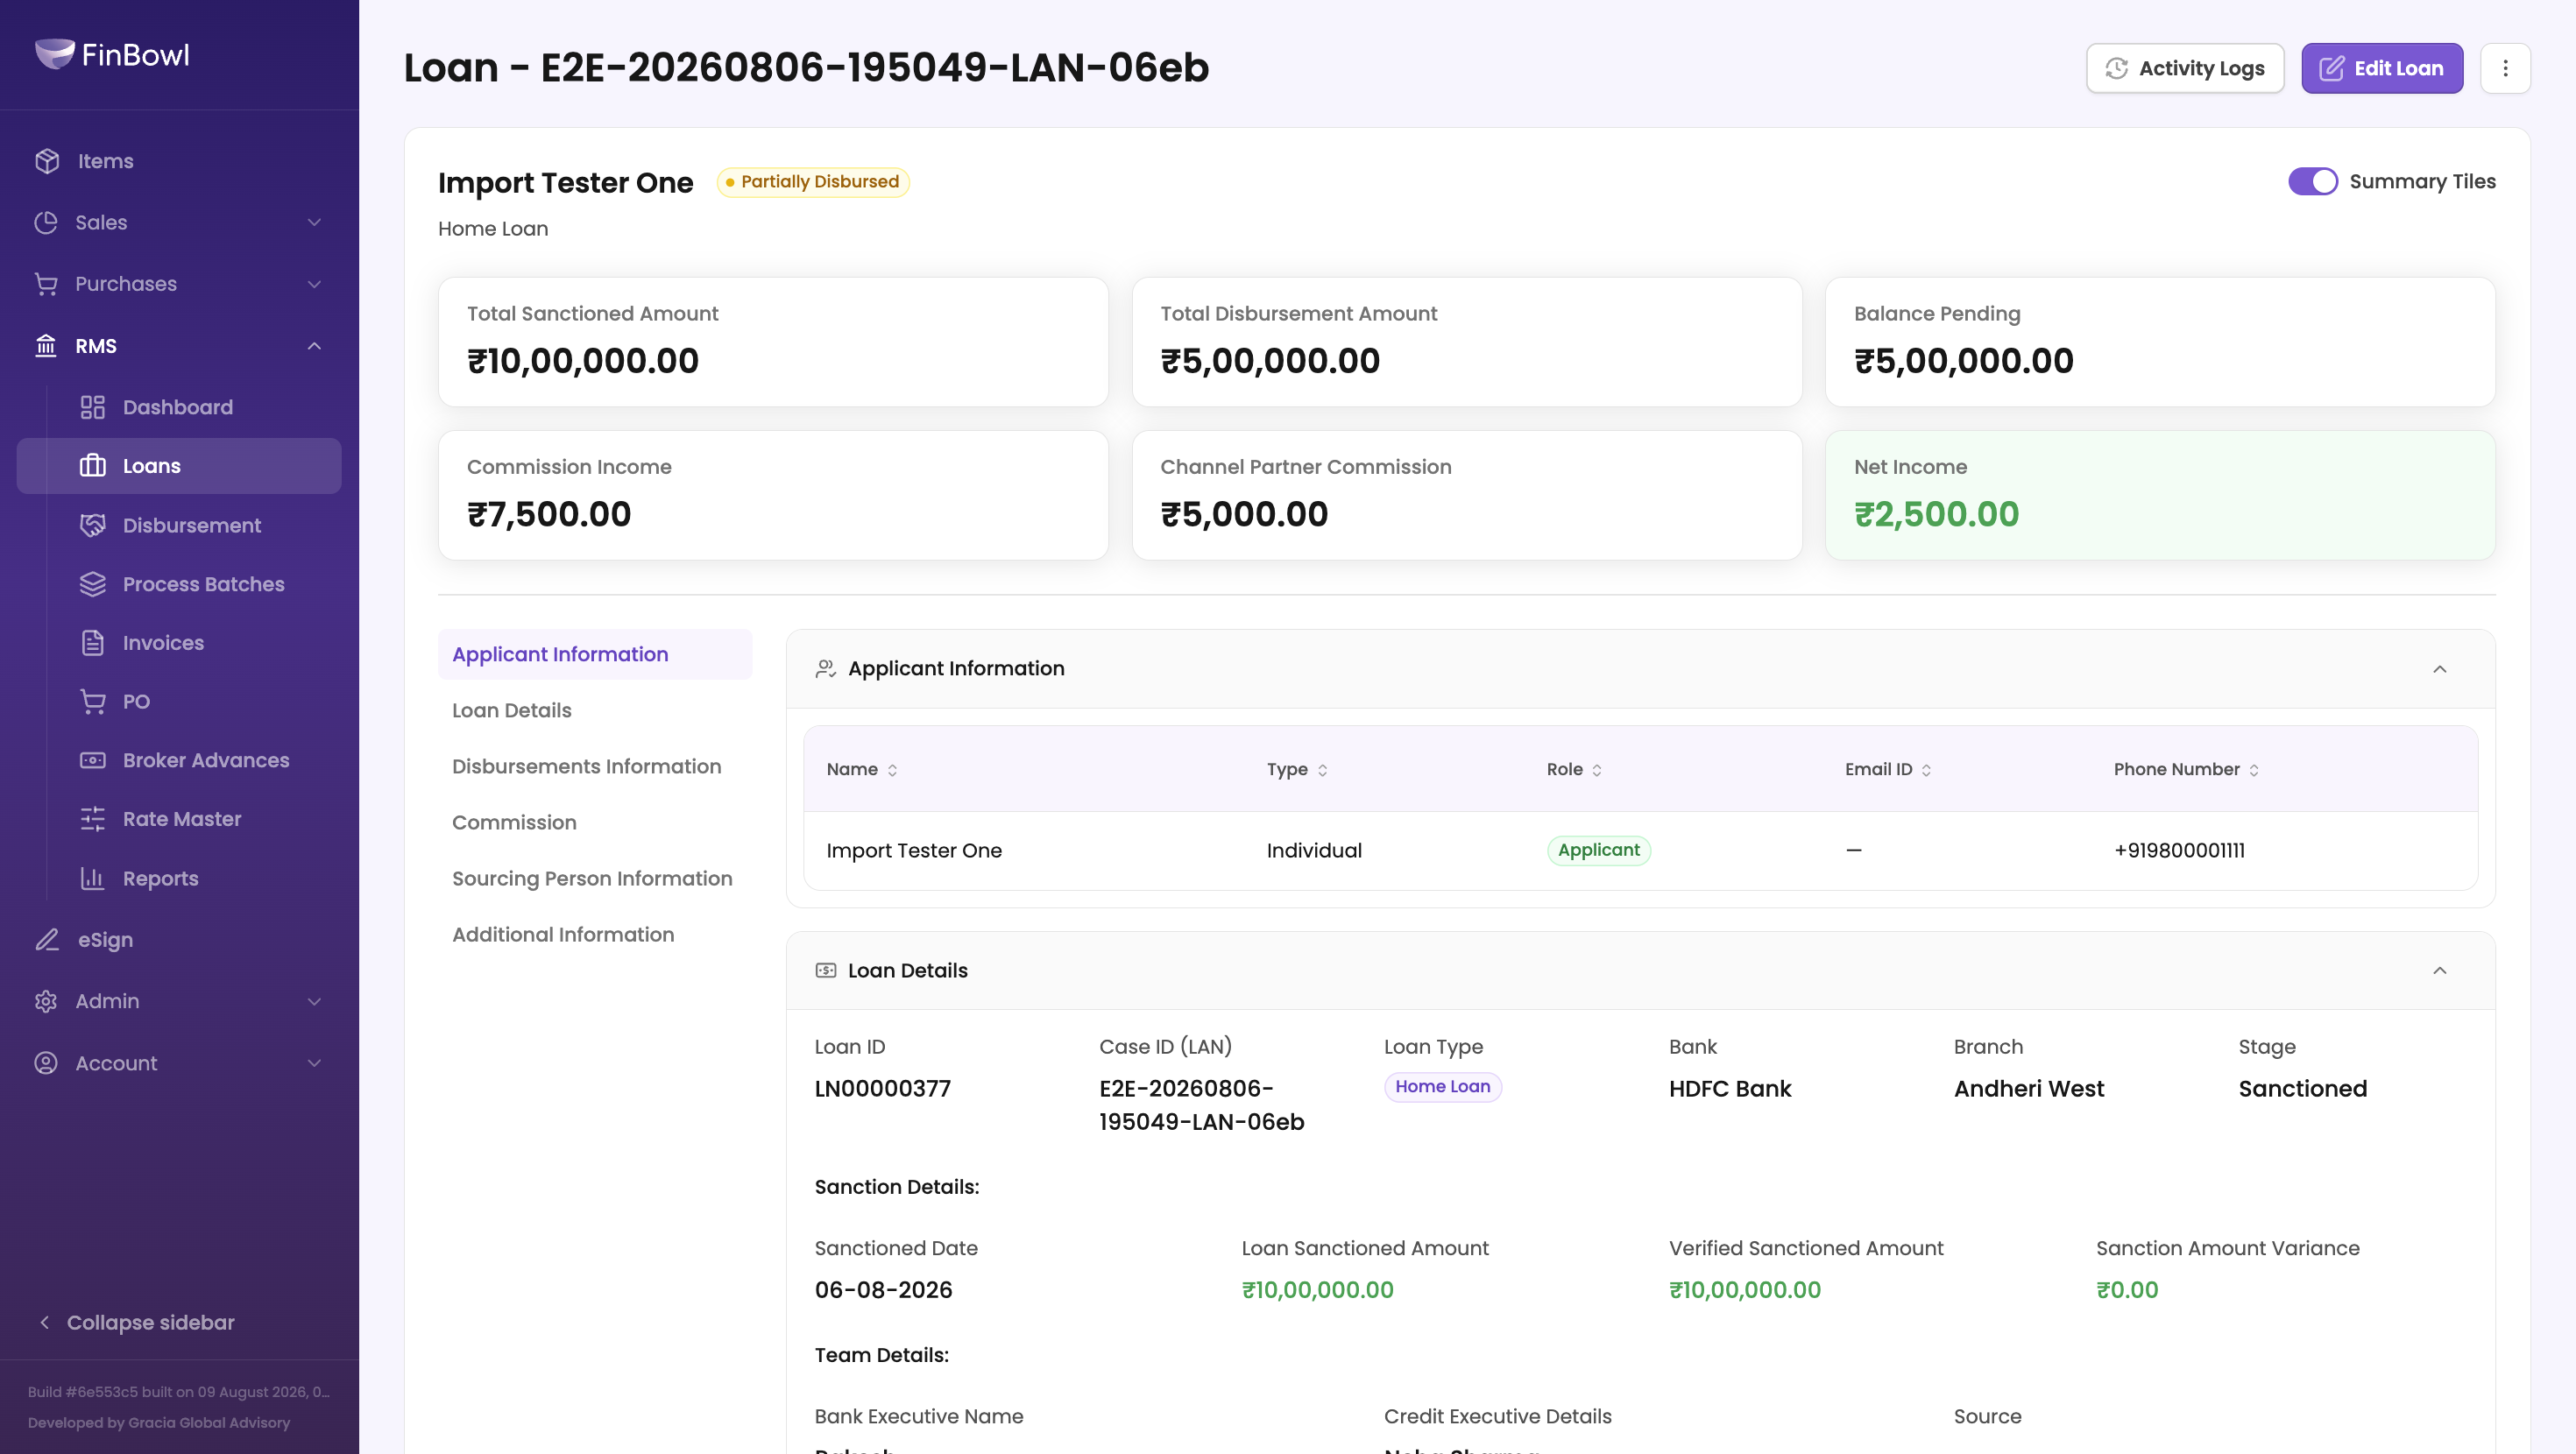The height and width of the screenshot is (1454, 2576).
Task: Click the Reports bar chart icon
Action: tap(93, 879)
